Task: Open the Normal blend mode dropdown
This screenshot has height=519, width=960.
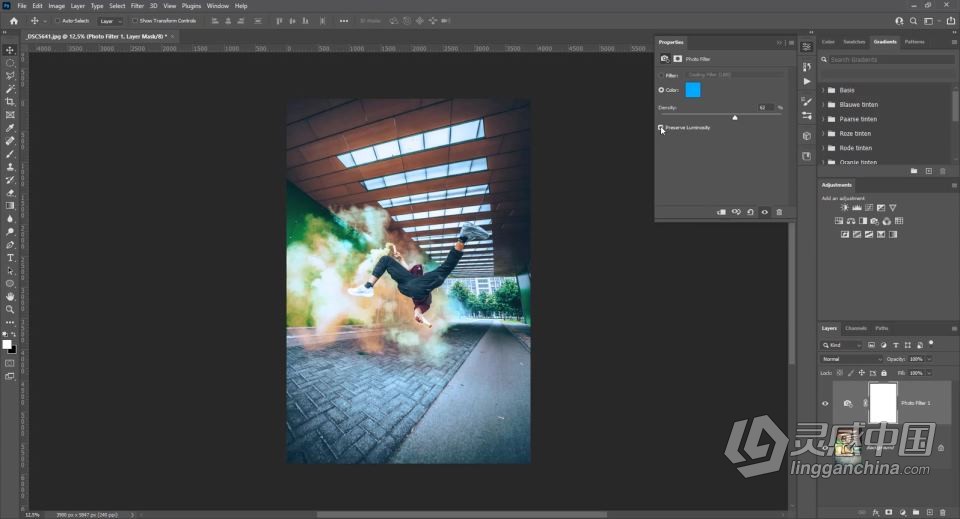Action: (x=851, y=359)
